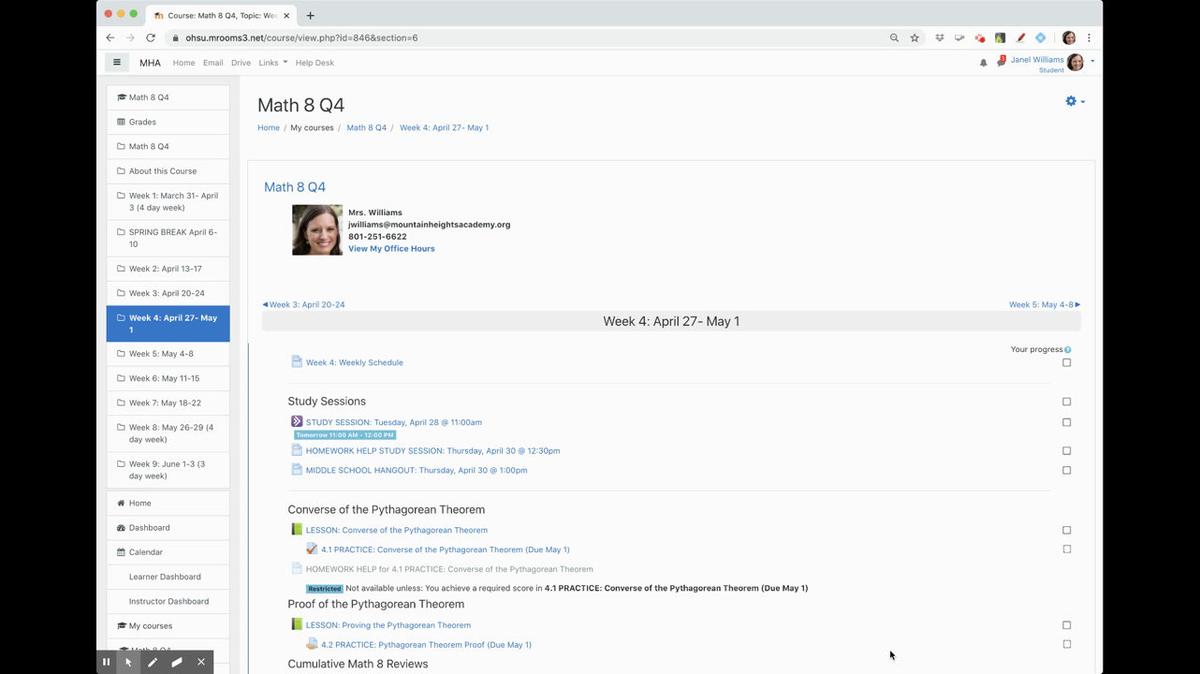
Task: Go to previous section Week 3: April 20-24
Action: click(303, 304)
